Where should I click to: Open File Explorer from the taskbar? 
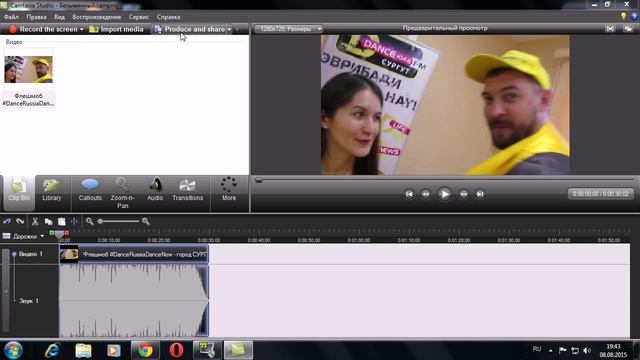[x=83, y=350]
